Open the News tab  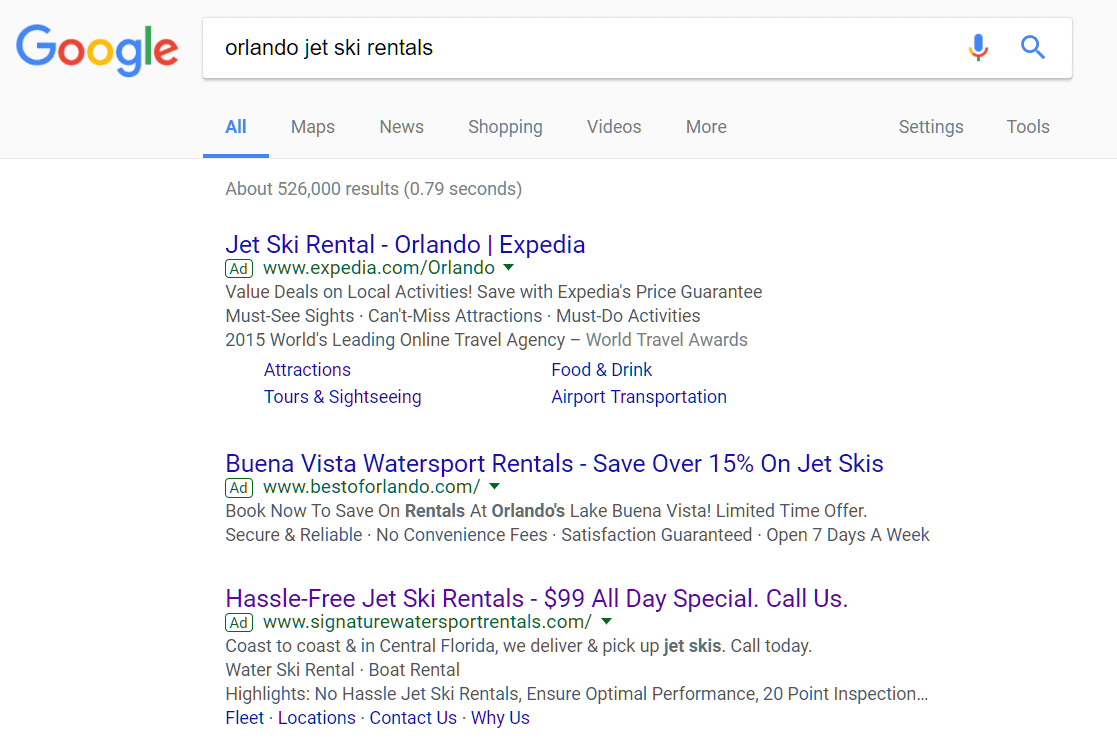point(401,127)
